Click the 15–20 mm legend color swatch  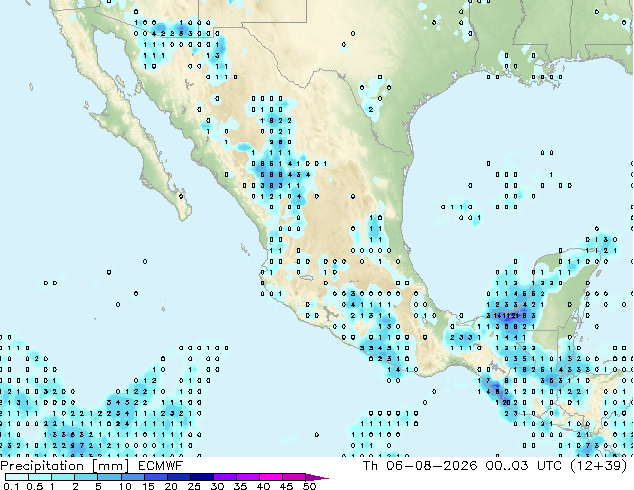[x=156, y=477]
